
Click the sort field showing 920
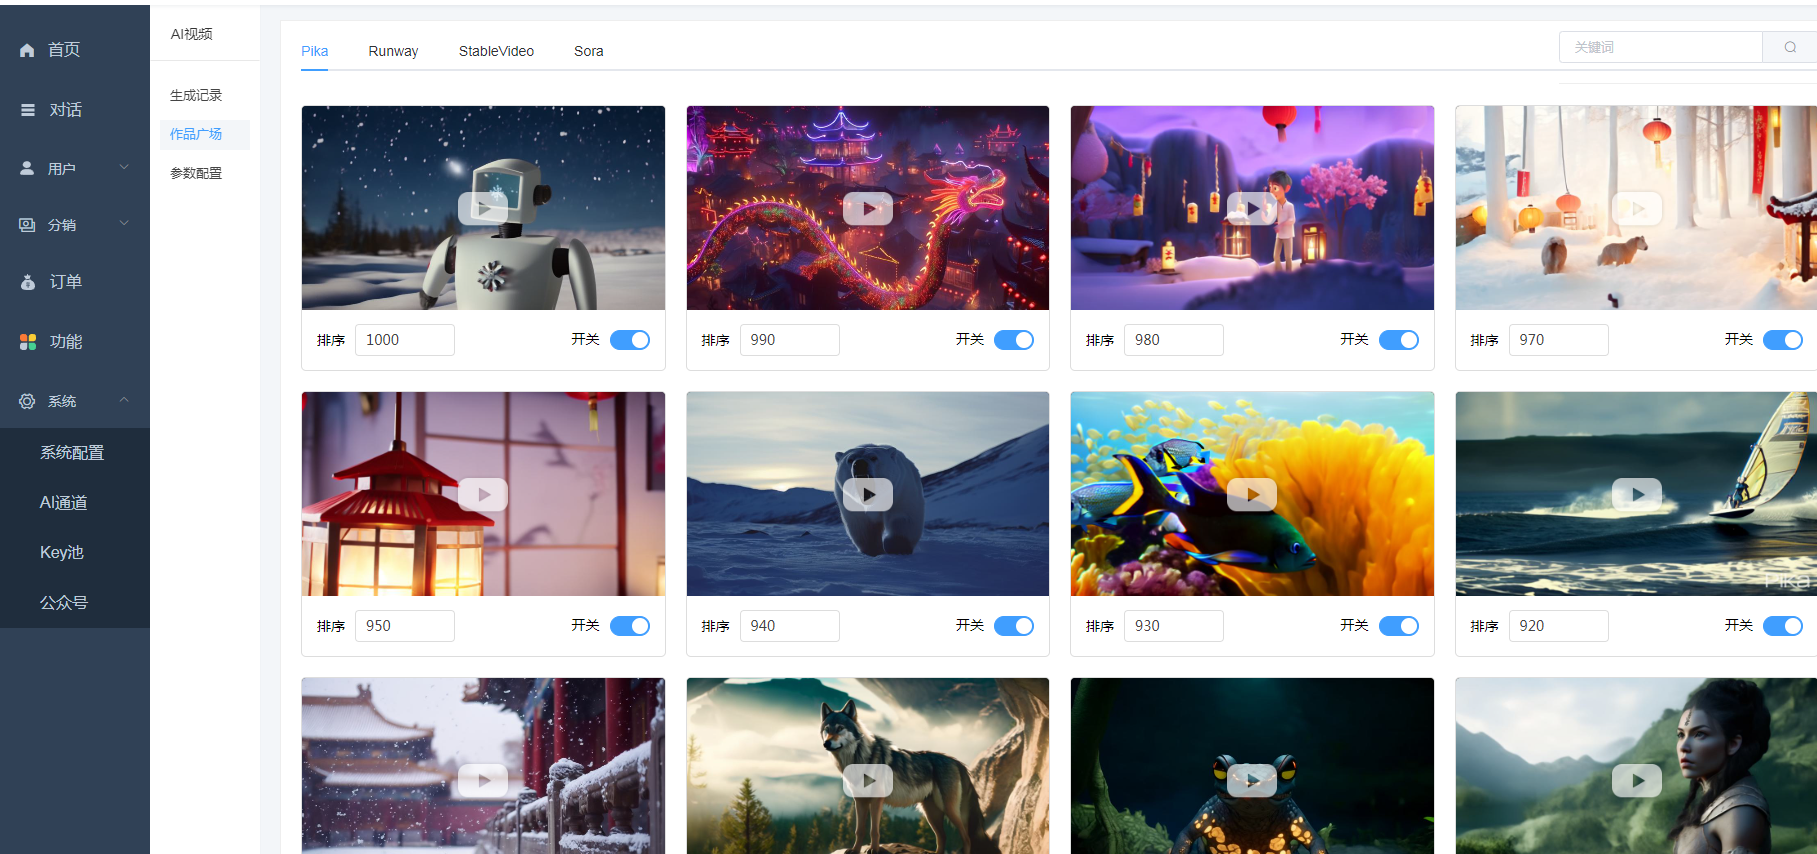[x=1559, y=626]
